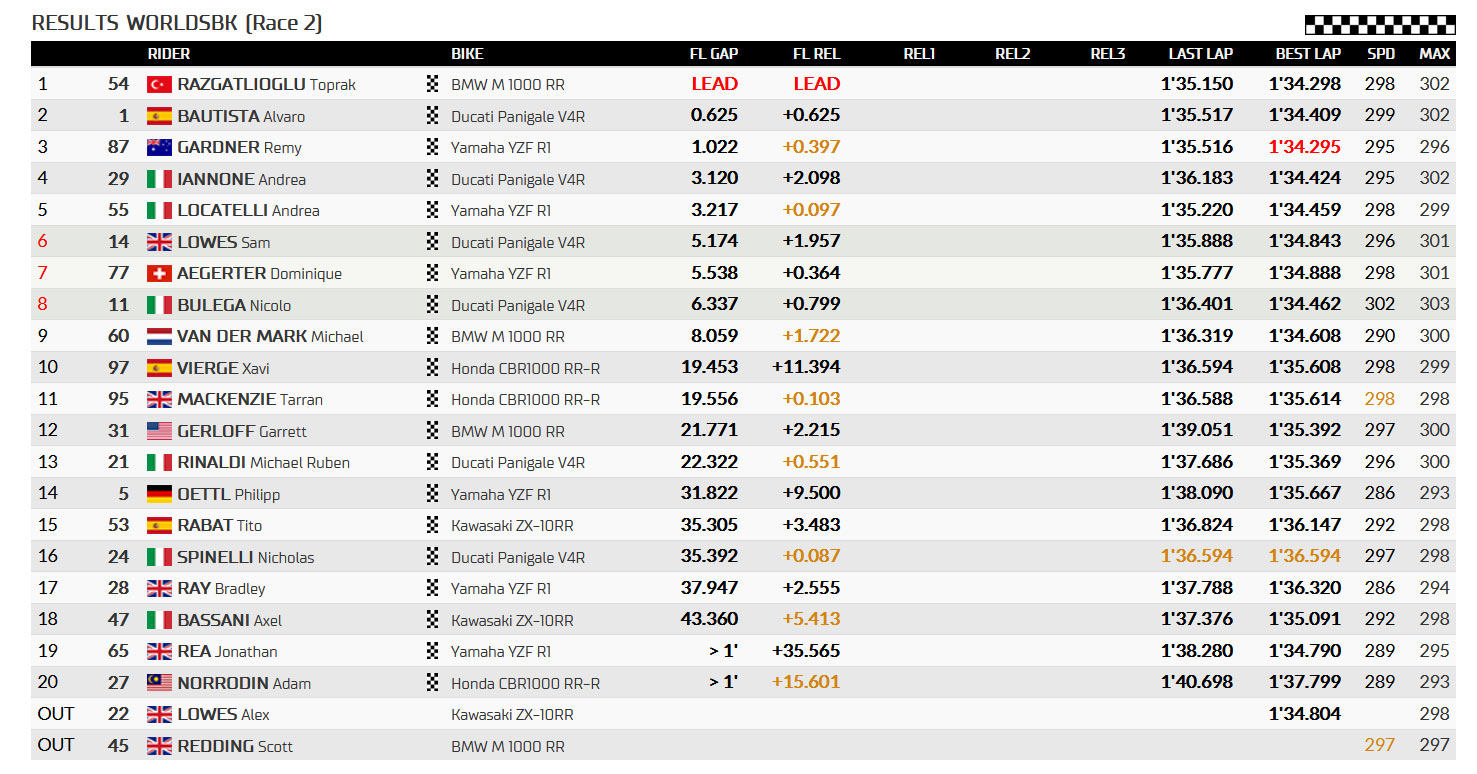Click the chequered flag icon in Norrodin's row
This screenshot has height=774, width=1477.
433,683
